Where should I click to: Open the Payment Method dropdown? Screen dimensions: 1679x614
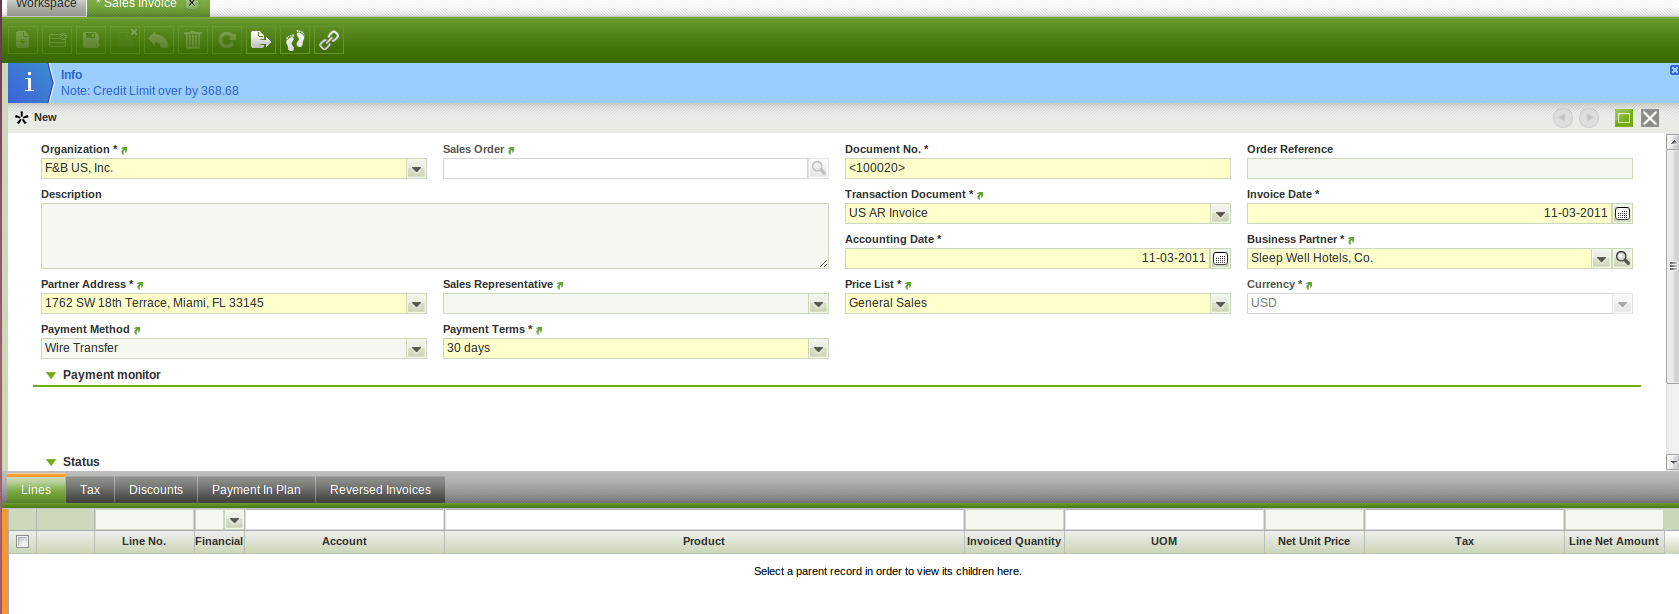pos(417,349)
